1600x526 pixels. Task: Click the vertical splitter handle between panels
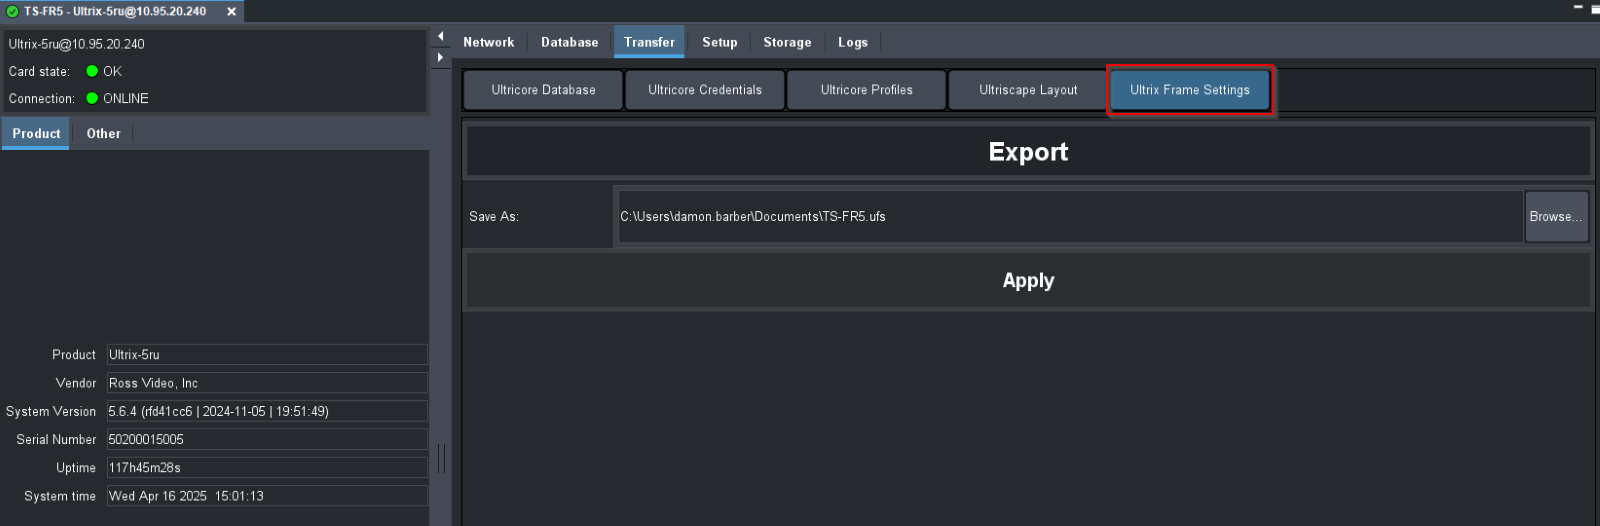coord(441,459)
